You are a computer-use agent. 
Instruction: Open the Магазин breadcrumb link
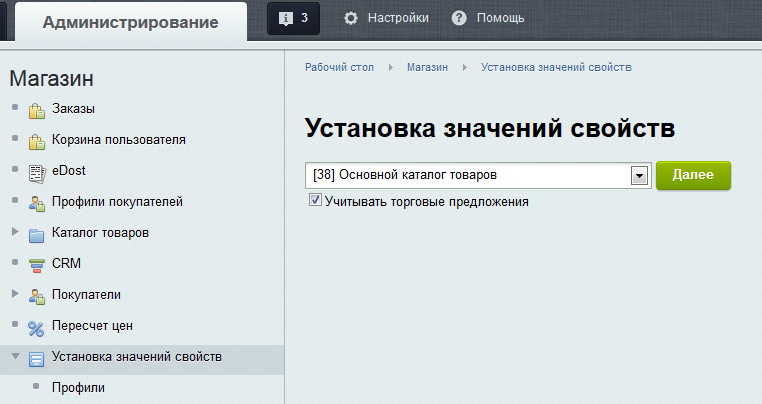427,67
